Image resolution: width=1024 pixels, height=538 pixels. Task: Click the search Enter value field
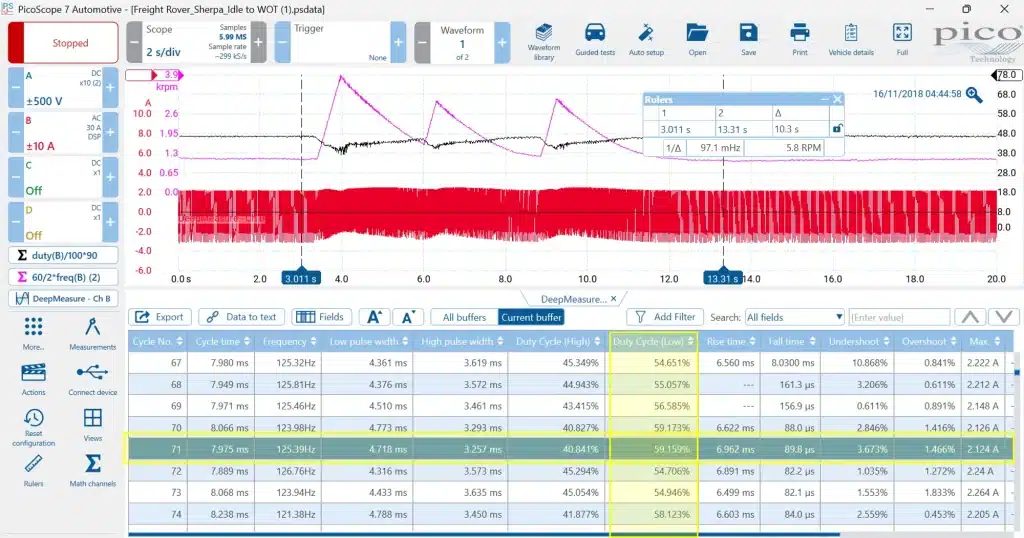[x=900, y=317]
